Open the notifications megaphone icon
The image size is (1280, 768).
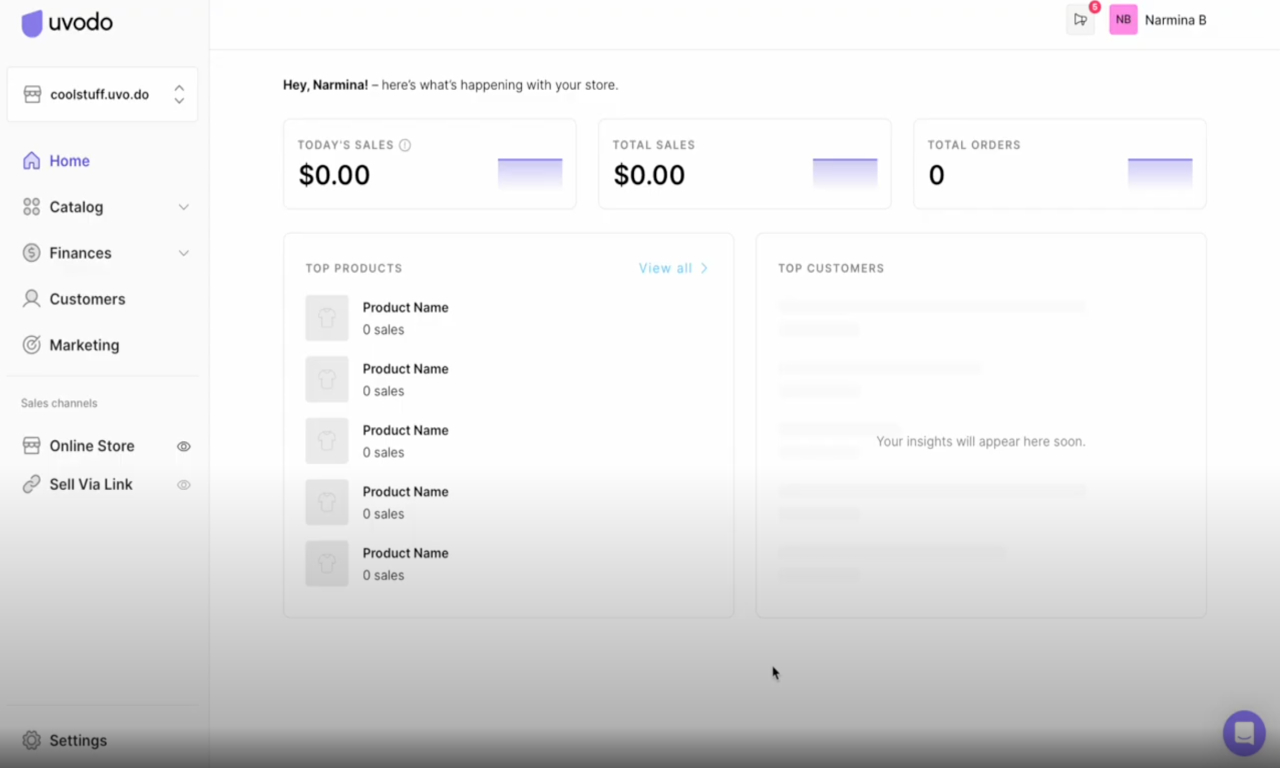[x=1080, y=19]
